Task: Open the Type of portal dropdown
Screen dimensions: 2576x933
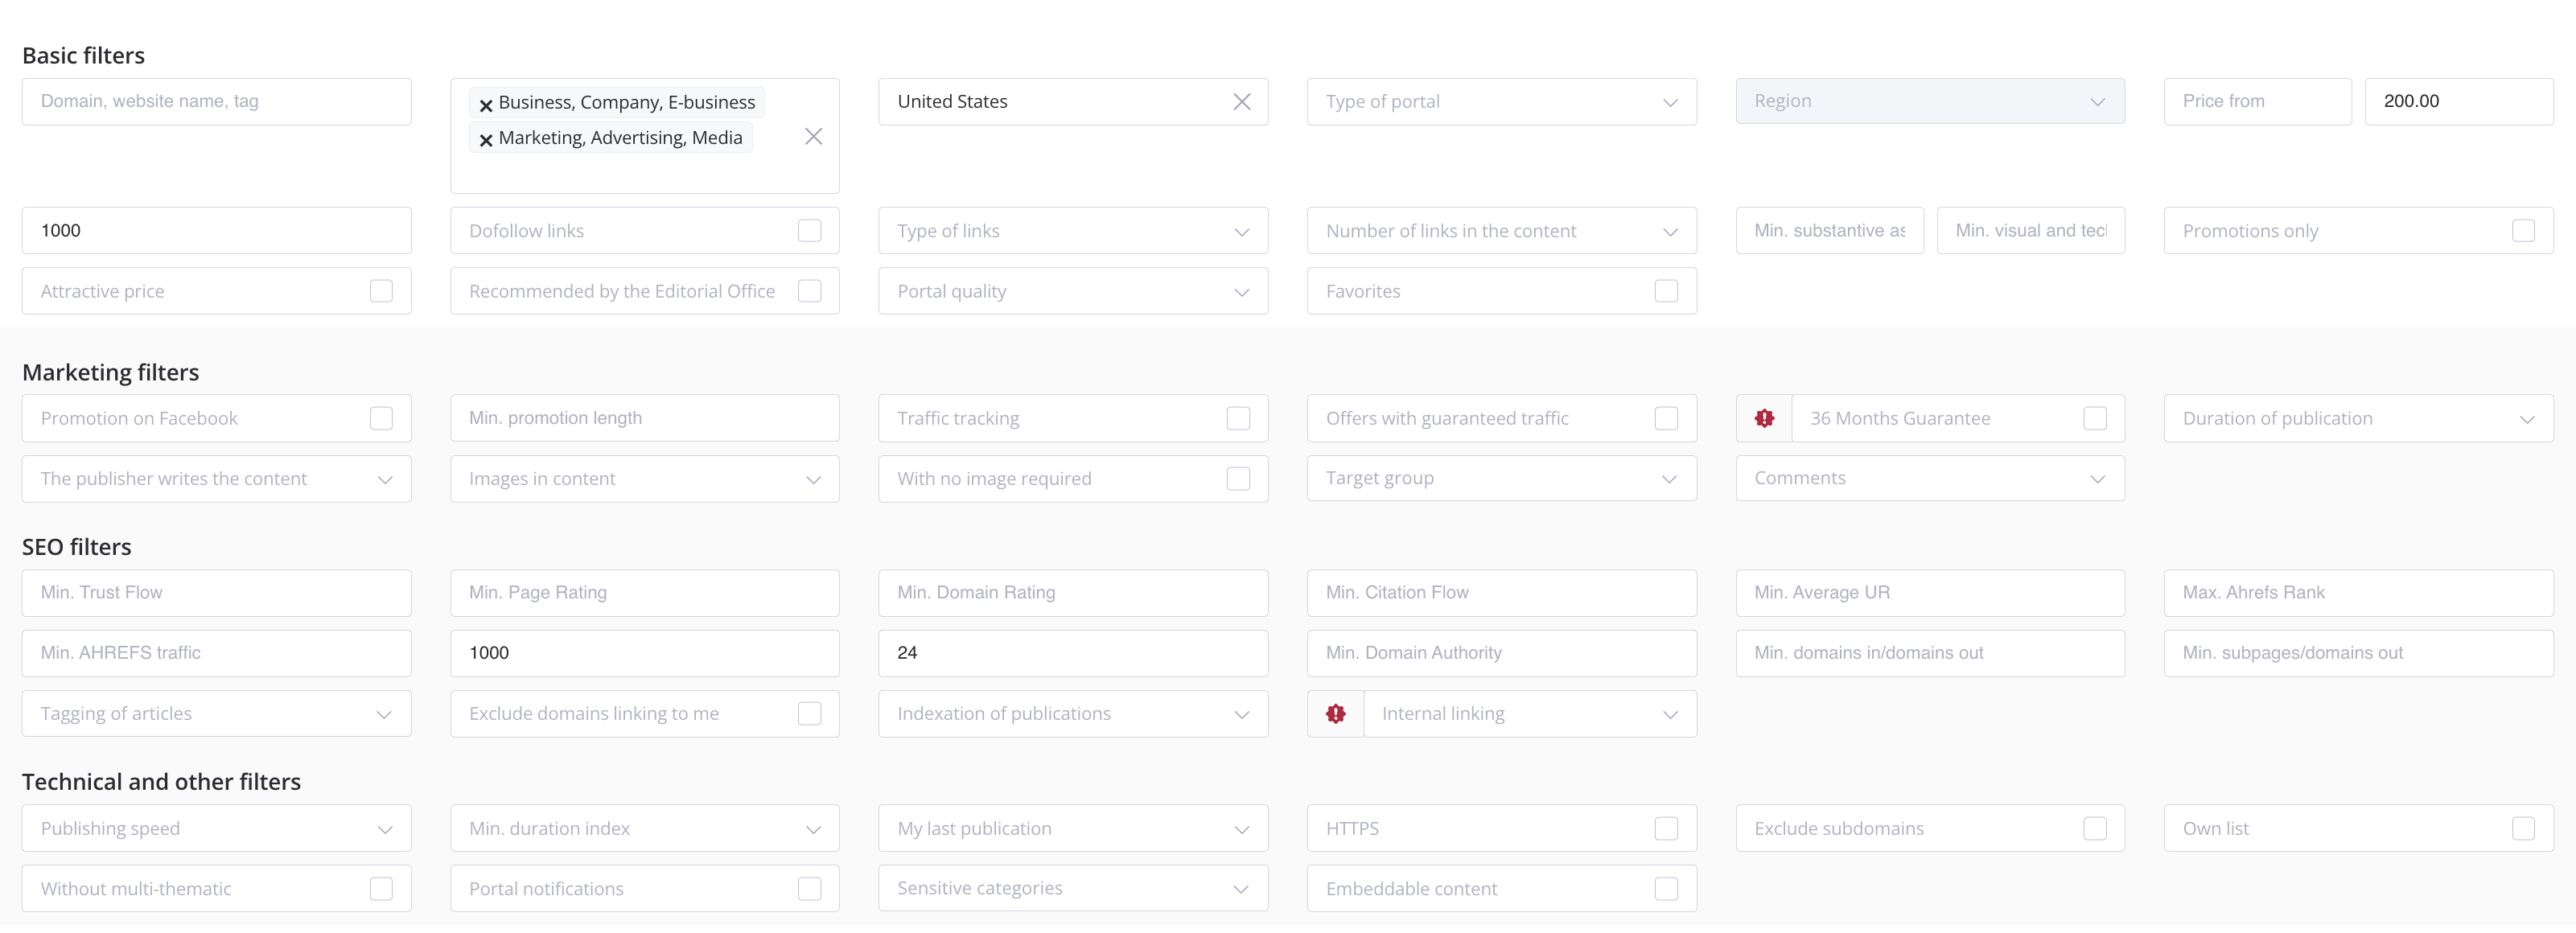Action: point(1501,102)
